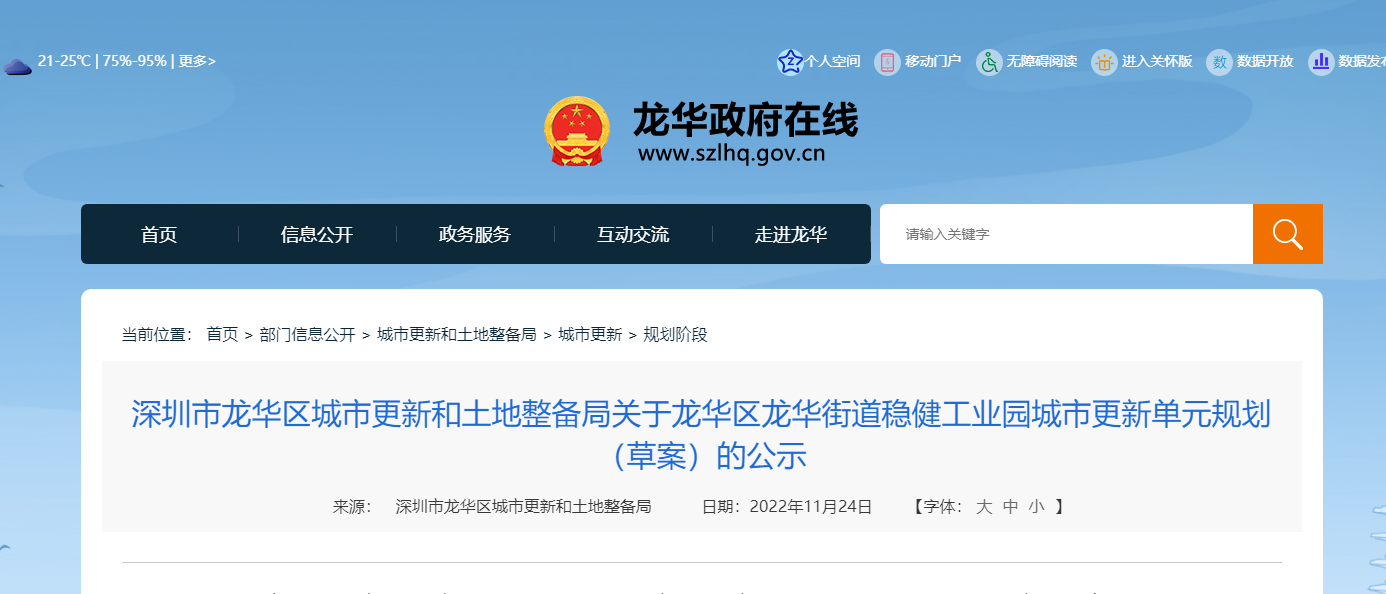Open the 数据开放 icon
The image size is (1386, 594).
(1219, 62)
